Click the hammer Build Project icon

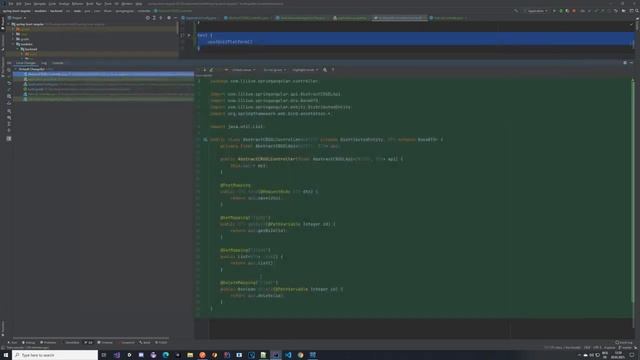516,11
